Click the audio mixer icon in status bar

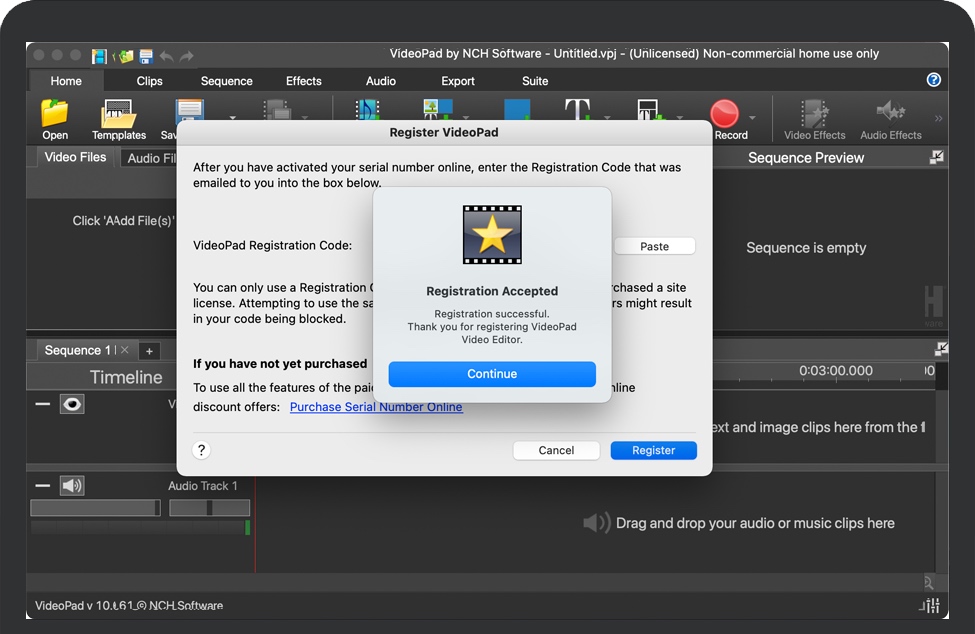tap(929, 606)
